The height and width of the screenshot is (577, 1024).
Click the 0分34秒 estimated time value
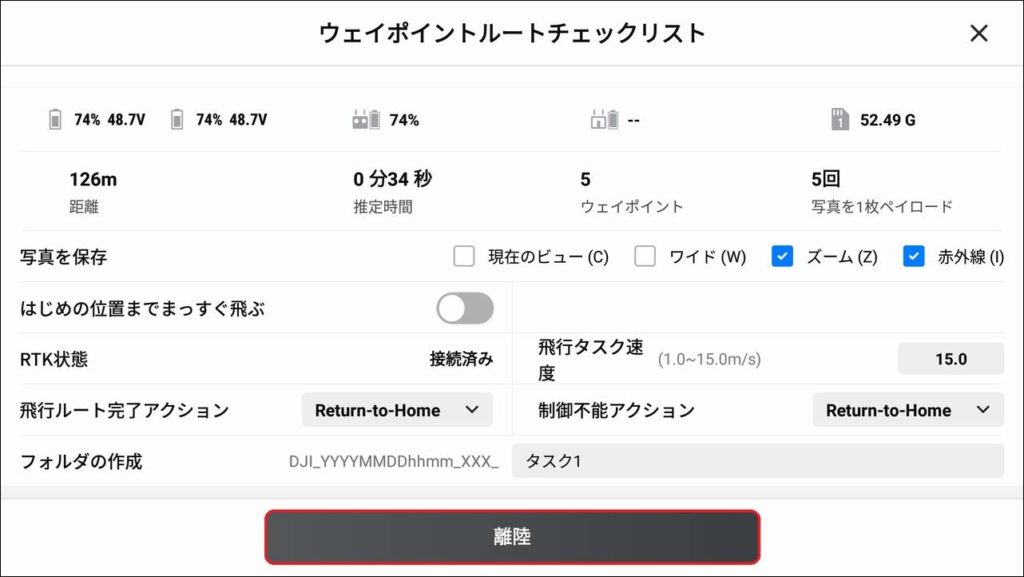[x=392, y=180]
